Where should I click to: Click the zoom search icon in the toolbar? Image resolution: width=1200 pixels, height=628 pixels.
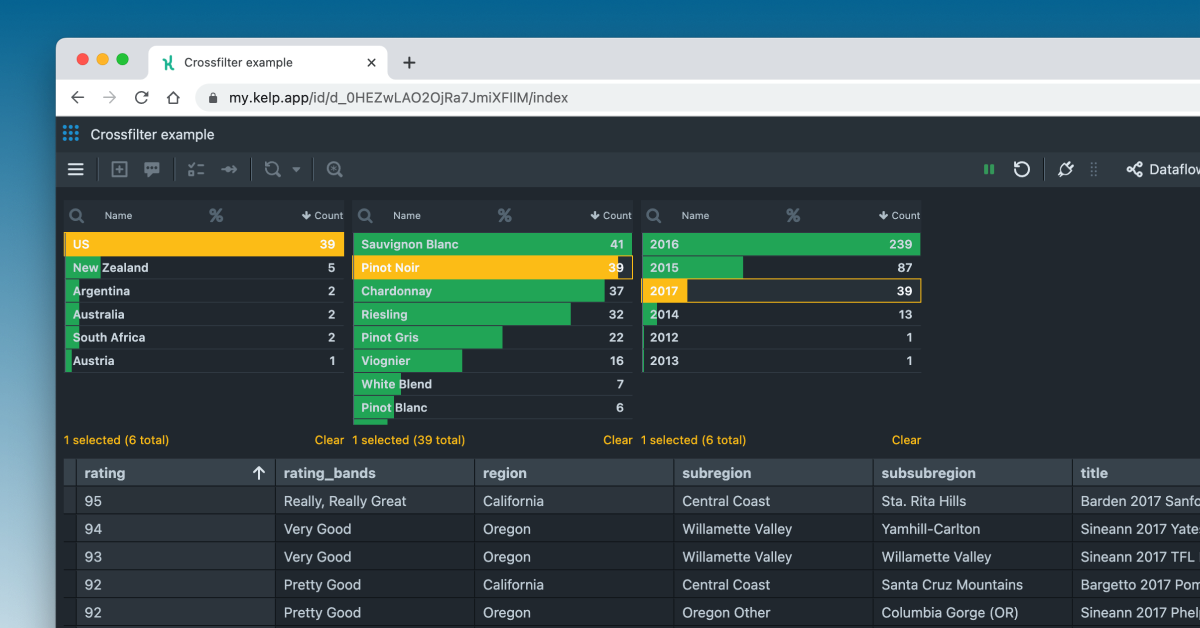pyautogui.click(x=334, y=169)
